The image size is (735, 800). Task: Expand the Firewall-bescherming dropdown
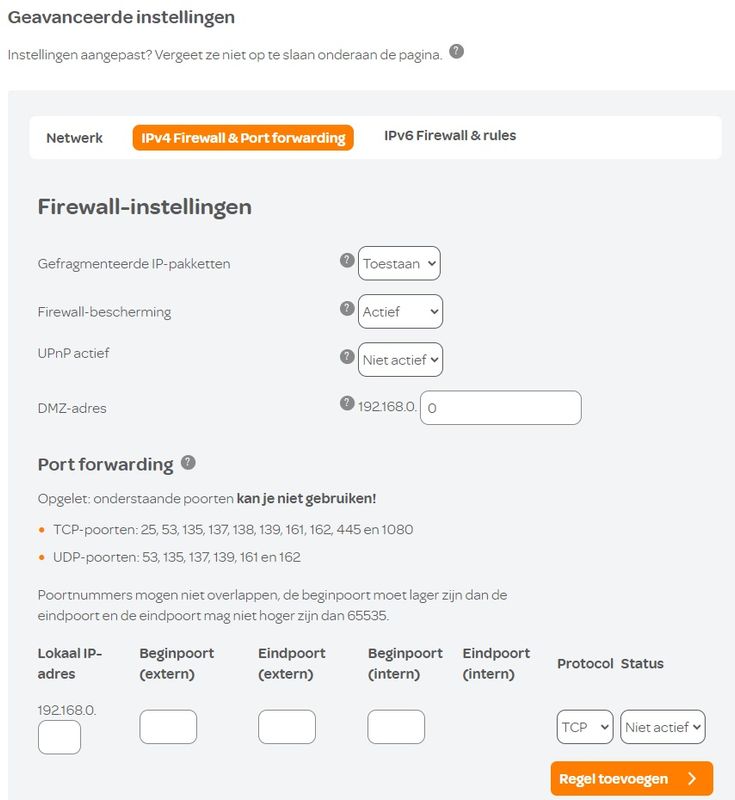pyautogui.click(x=400, y=311)
